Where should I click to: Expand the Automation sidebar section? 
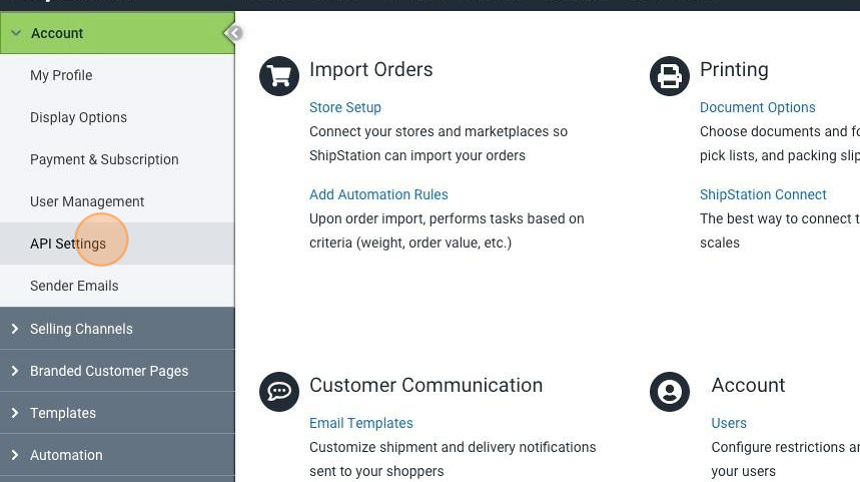(x=66, y=454)
